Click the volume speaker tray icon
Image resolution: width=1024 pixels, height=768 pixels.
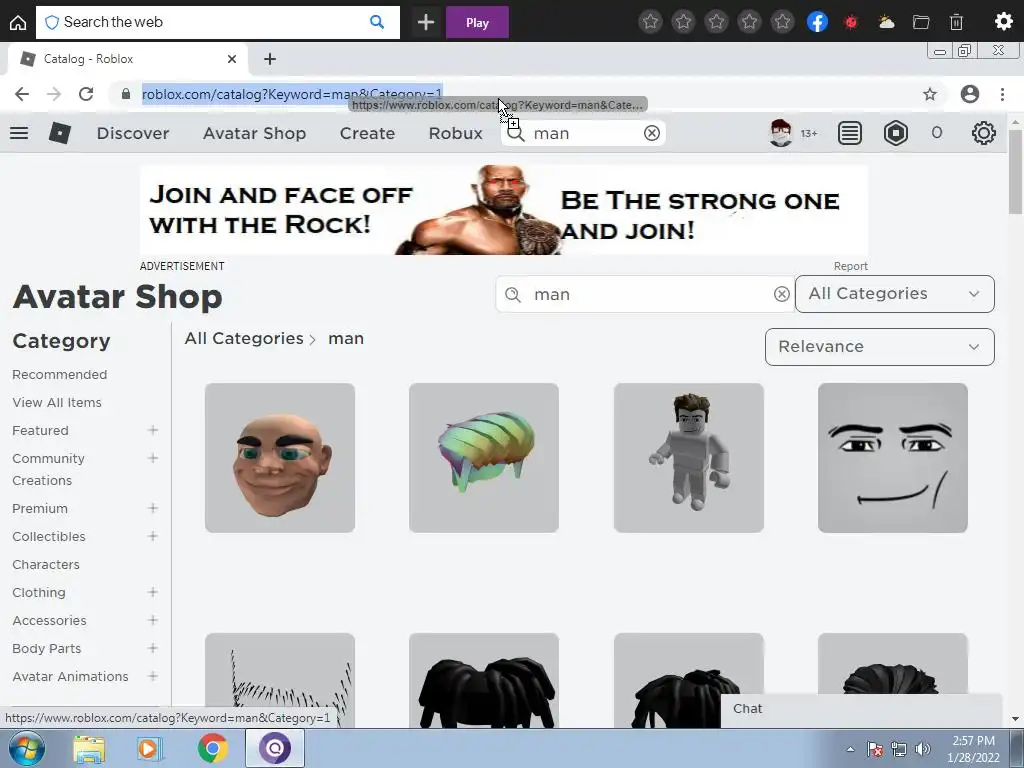[x=923, y=749]
